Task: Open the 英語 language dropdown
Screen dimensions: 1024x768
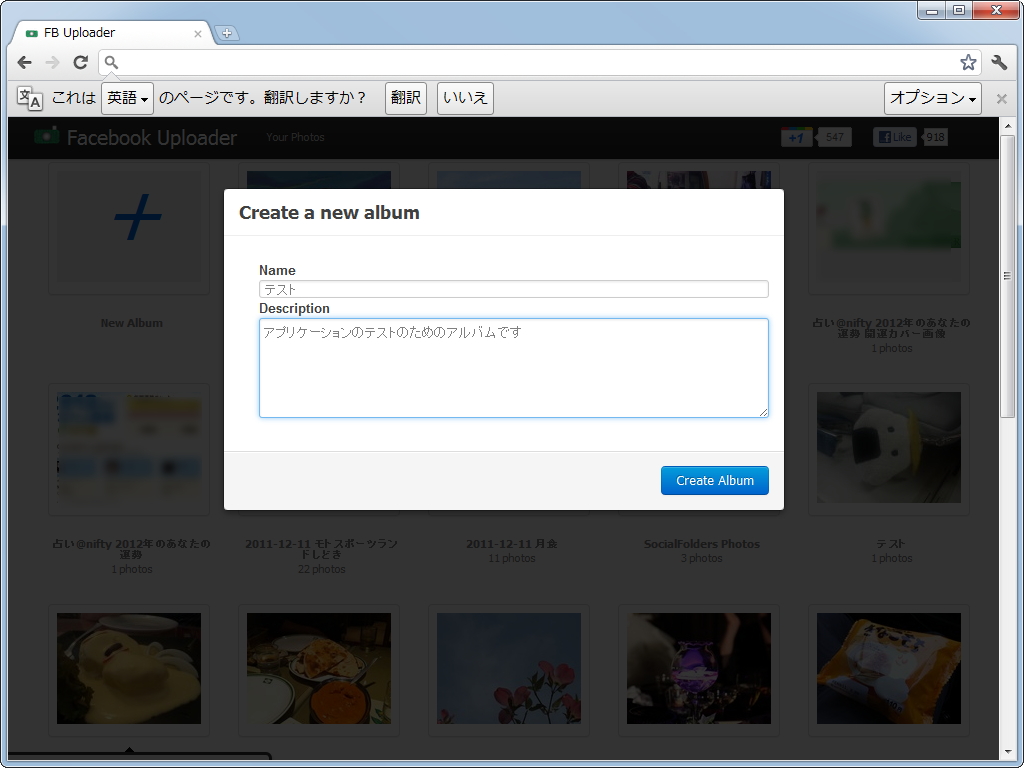Action: 127,98
